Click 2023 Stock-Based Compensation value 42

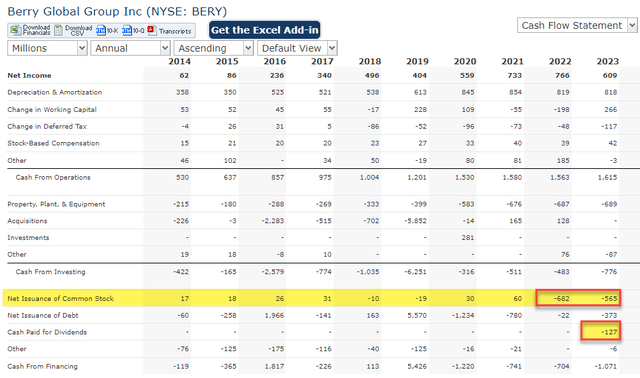[x=613, y=143]
